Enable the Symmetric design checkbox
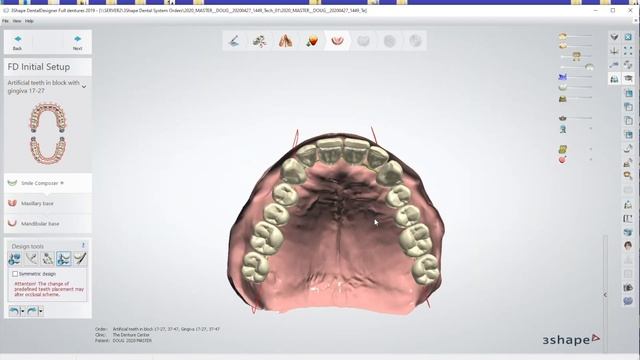Image resolution: width=640 pixels, height=360 pixels. (15, 274)
